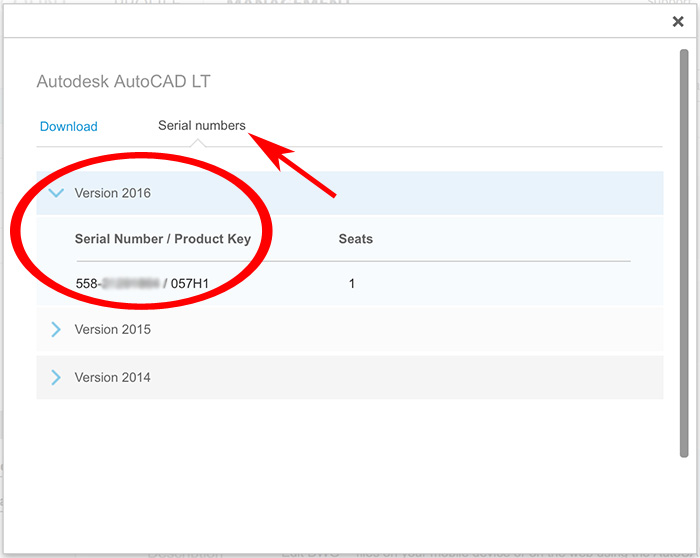The width and height of the screenshot is (700, 558).
Task: Click the Seats column header
Action: (356, 239)
